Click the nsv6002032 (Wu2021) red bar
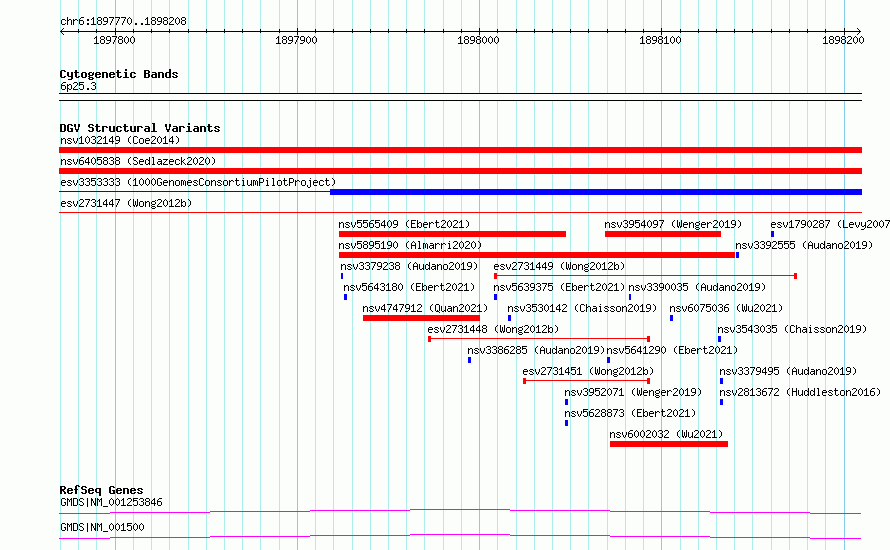Screen dimensions: 890x550 point(669,444)
